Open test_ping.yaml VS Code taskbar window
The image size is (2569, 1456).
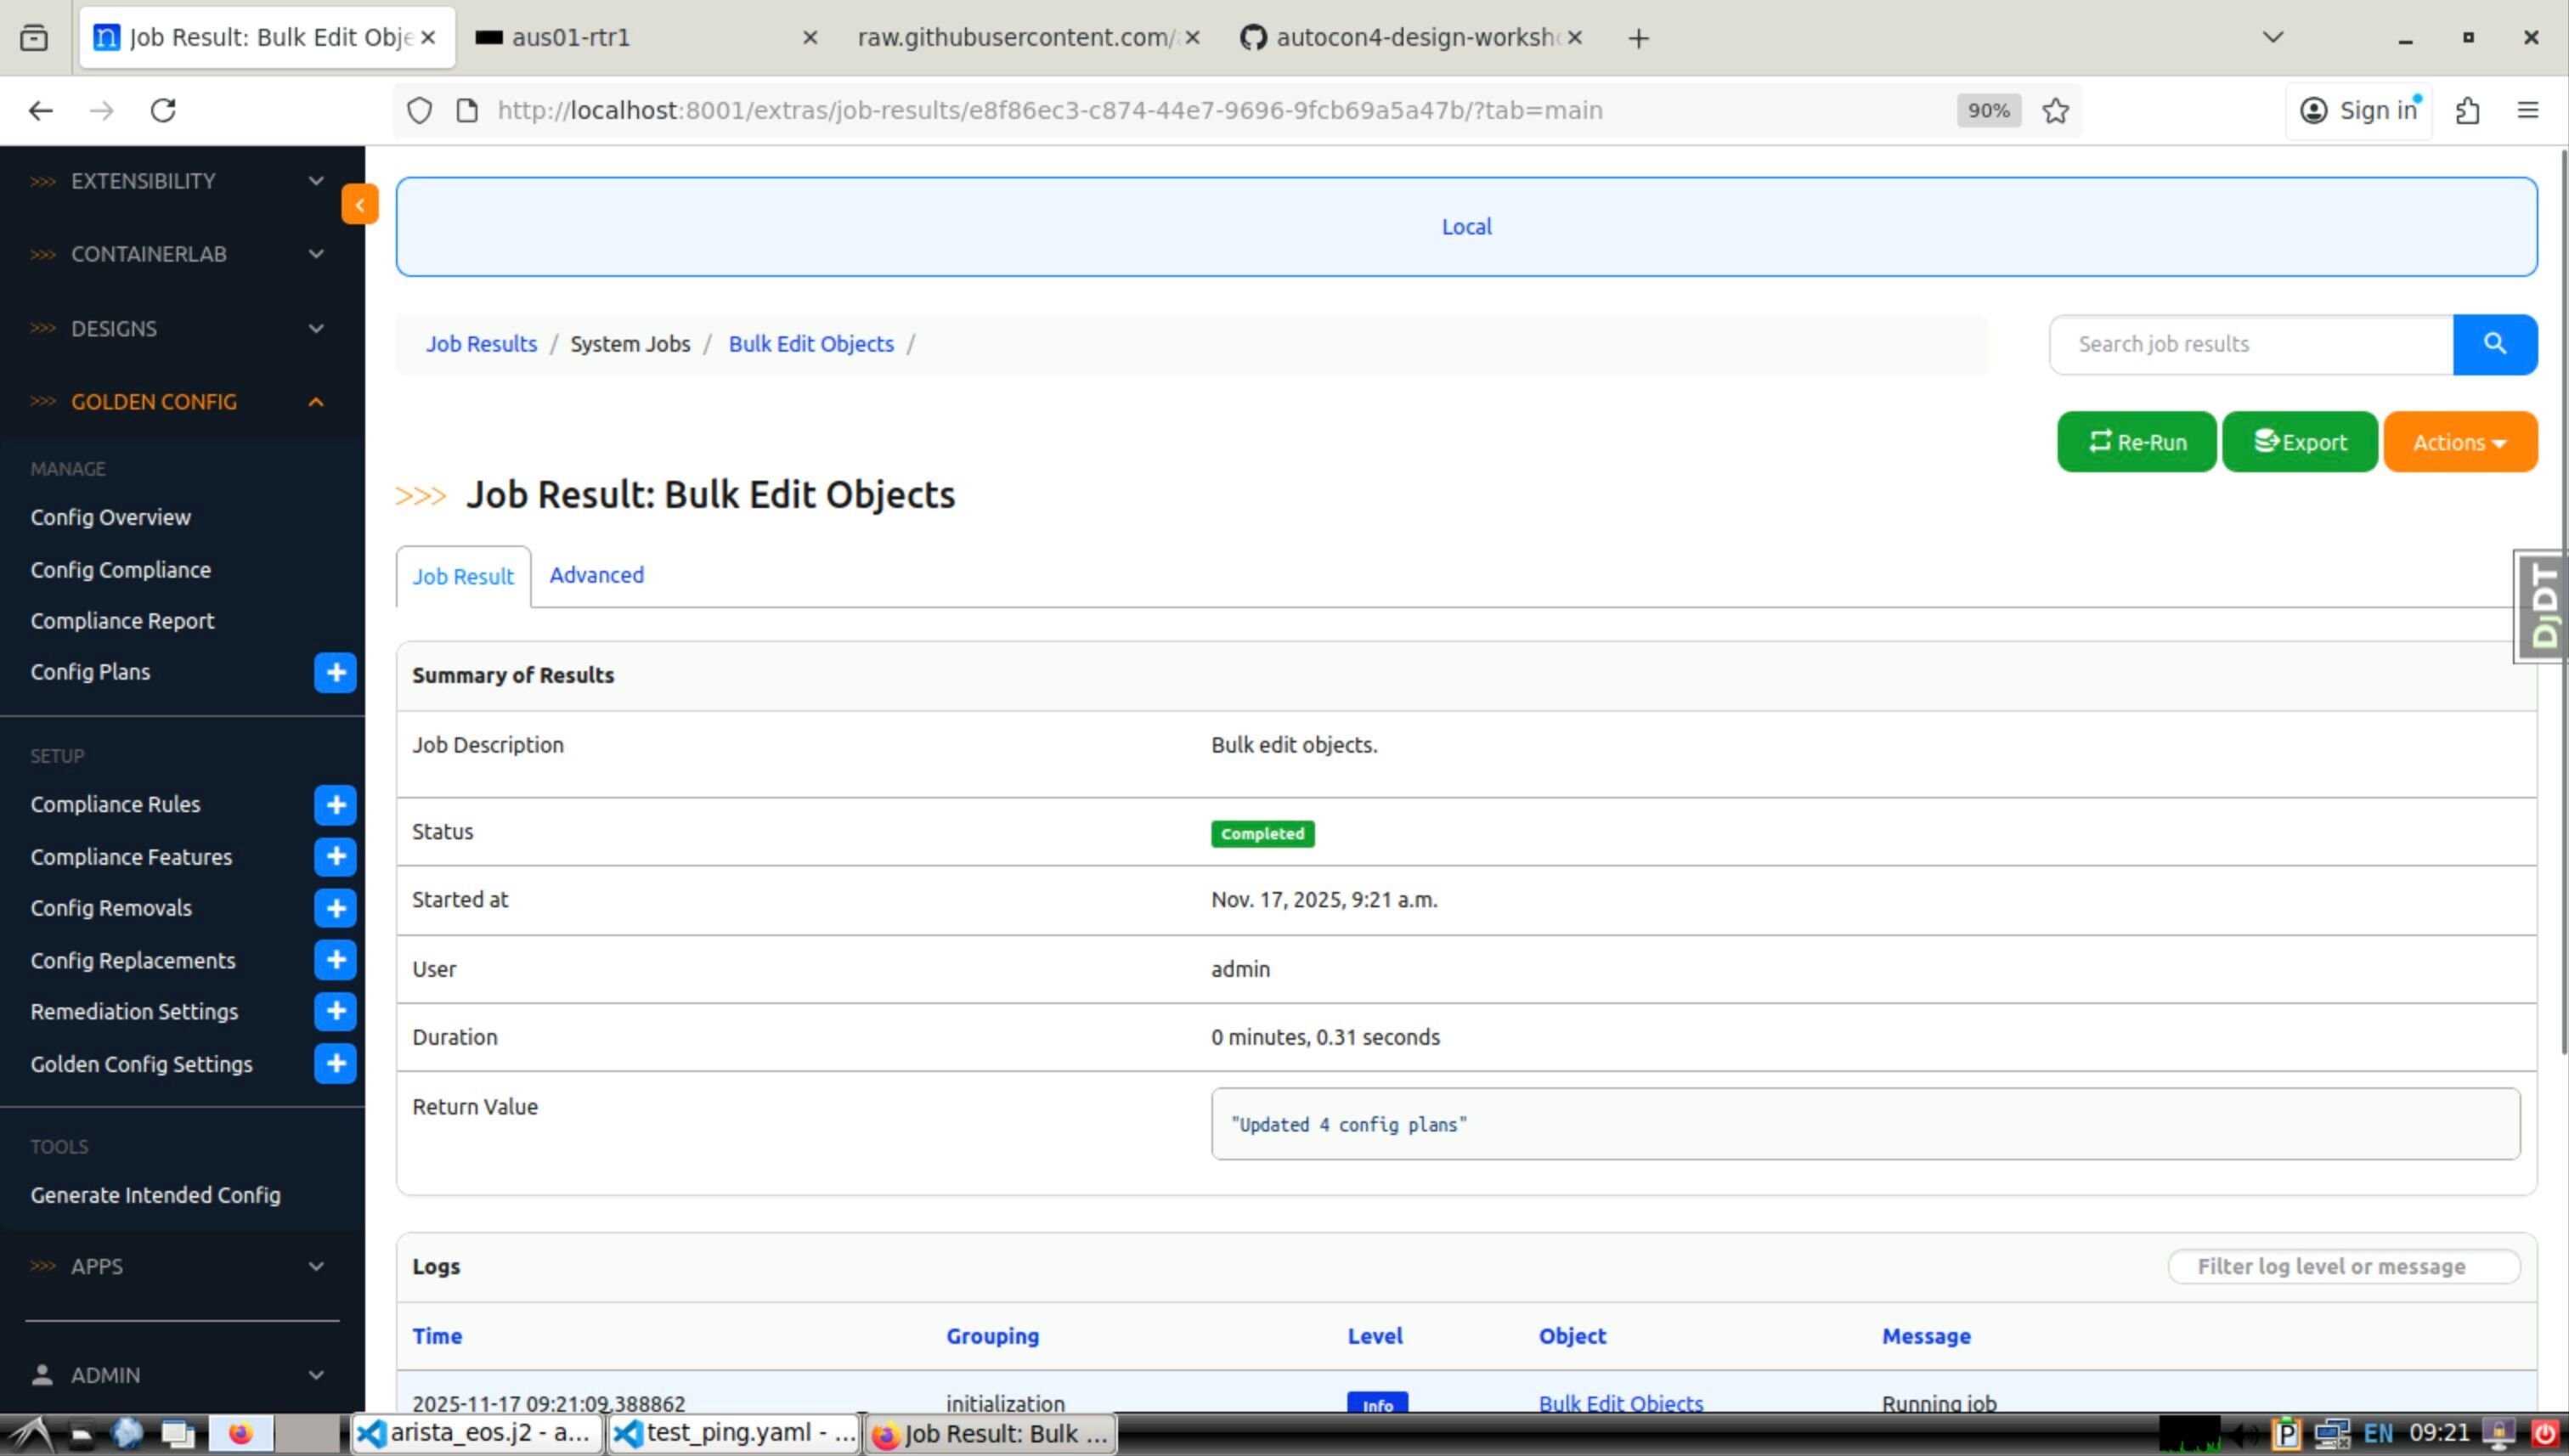point(735,1433)
